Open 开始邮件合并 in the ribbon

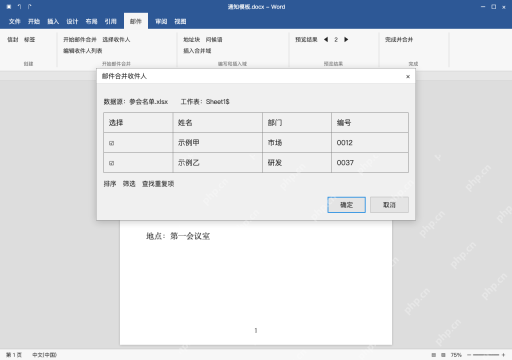tap(80, 40)
